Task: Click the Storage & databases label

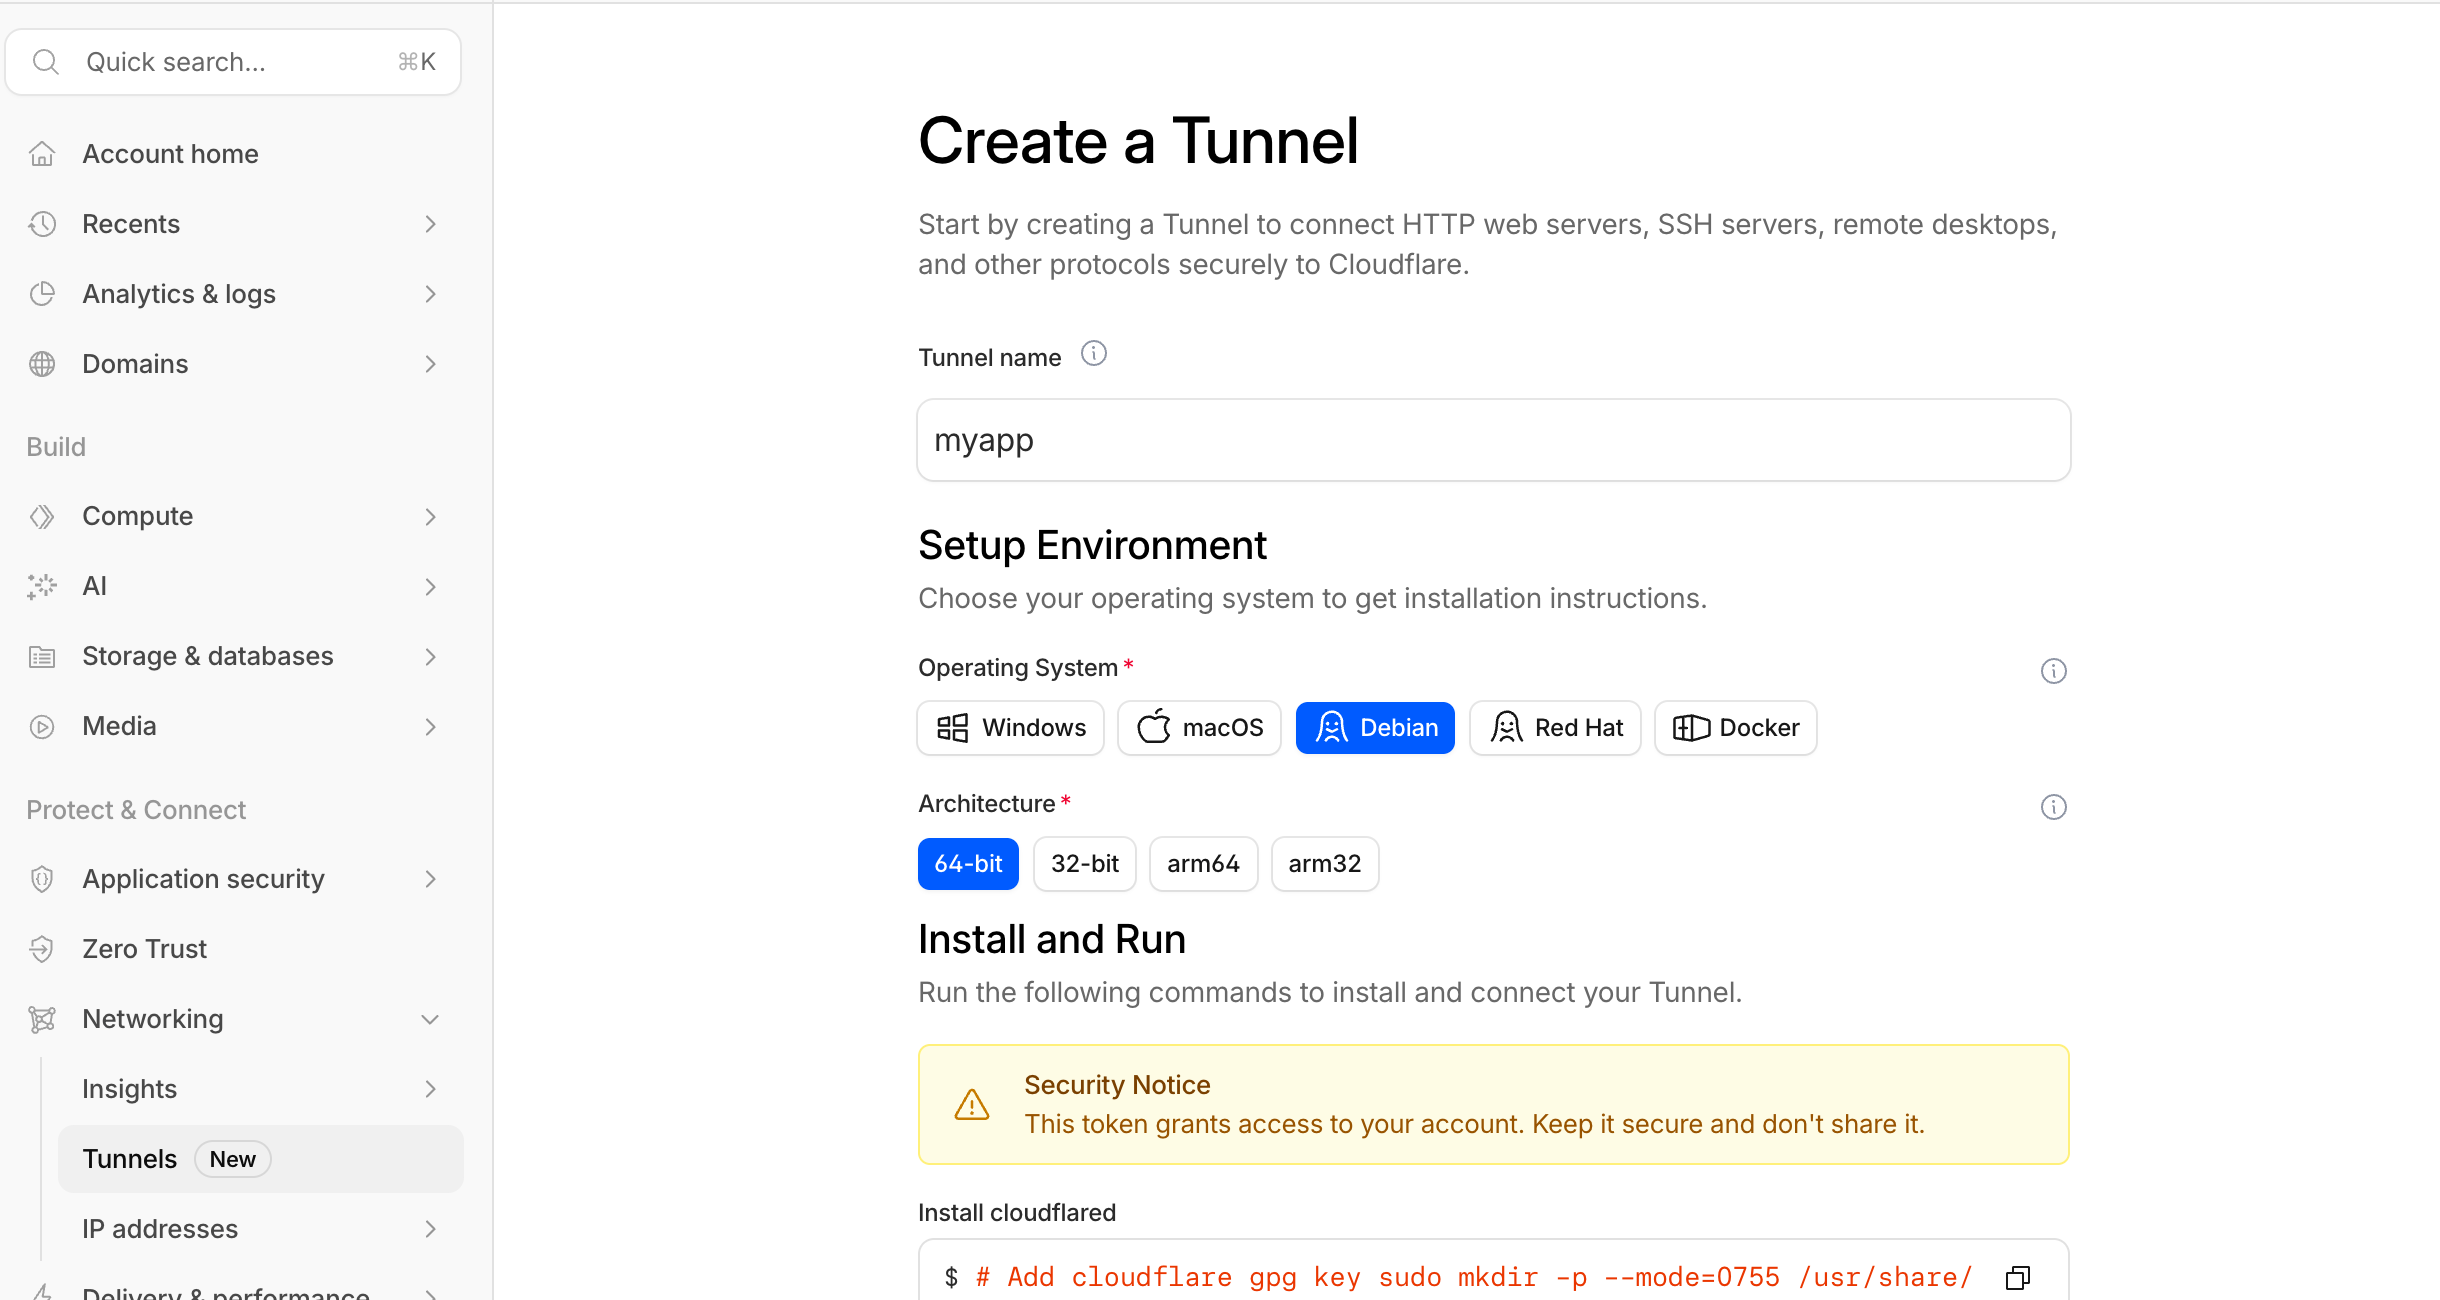Action: 208,656
